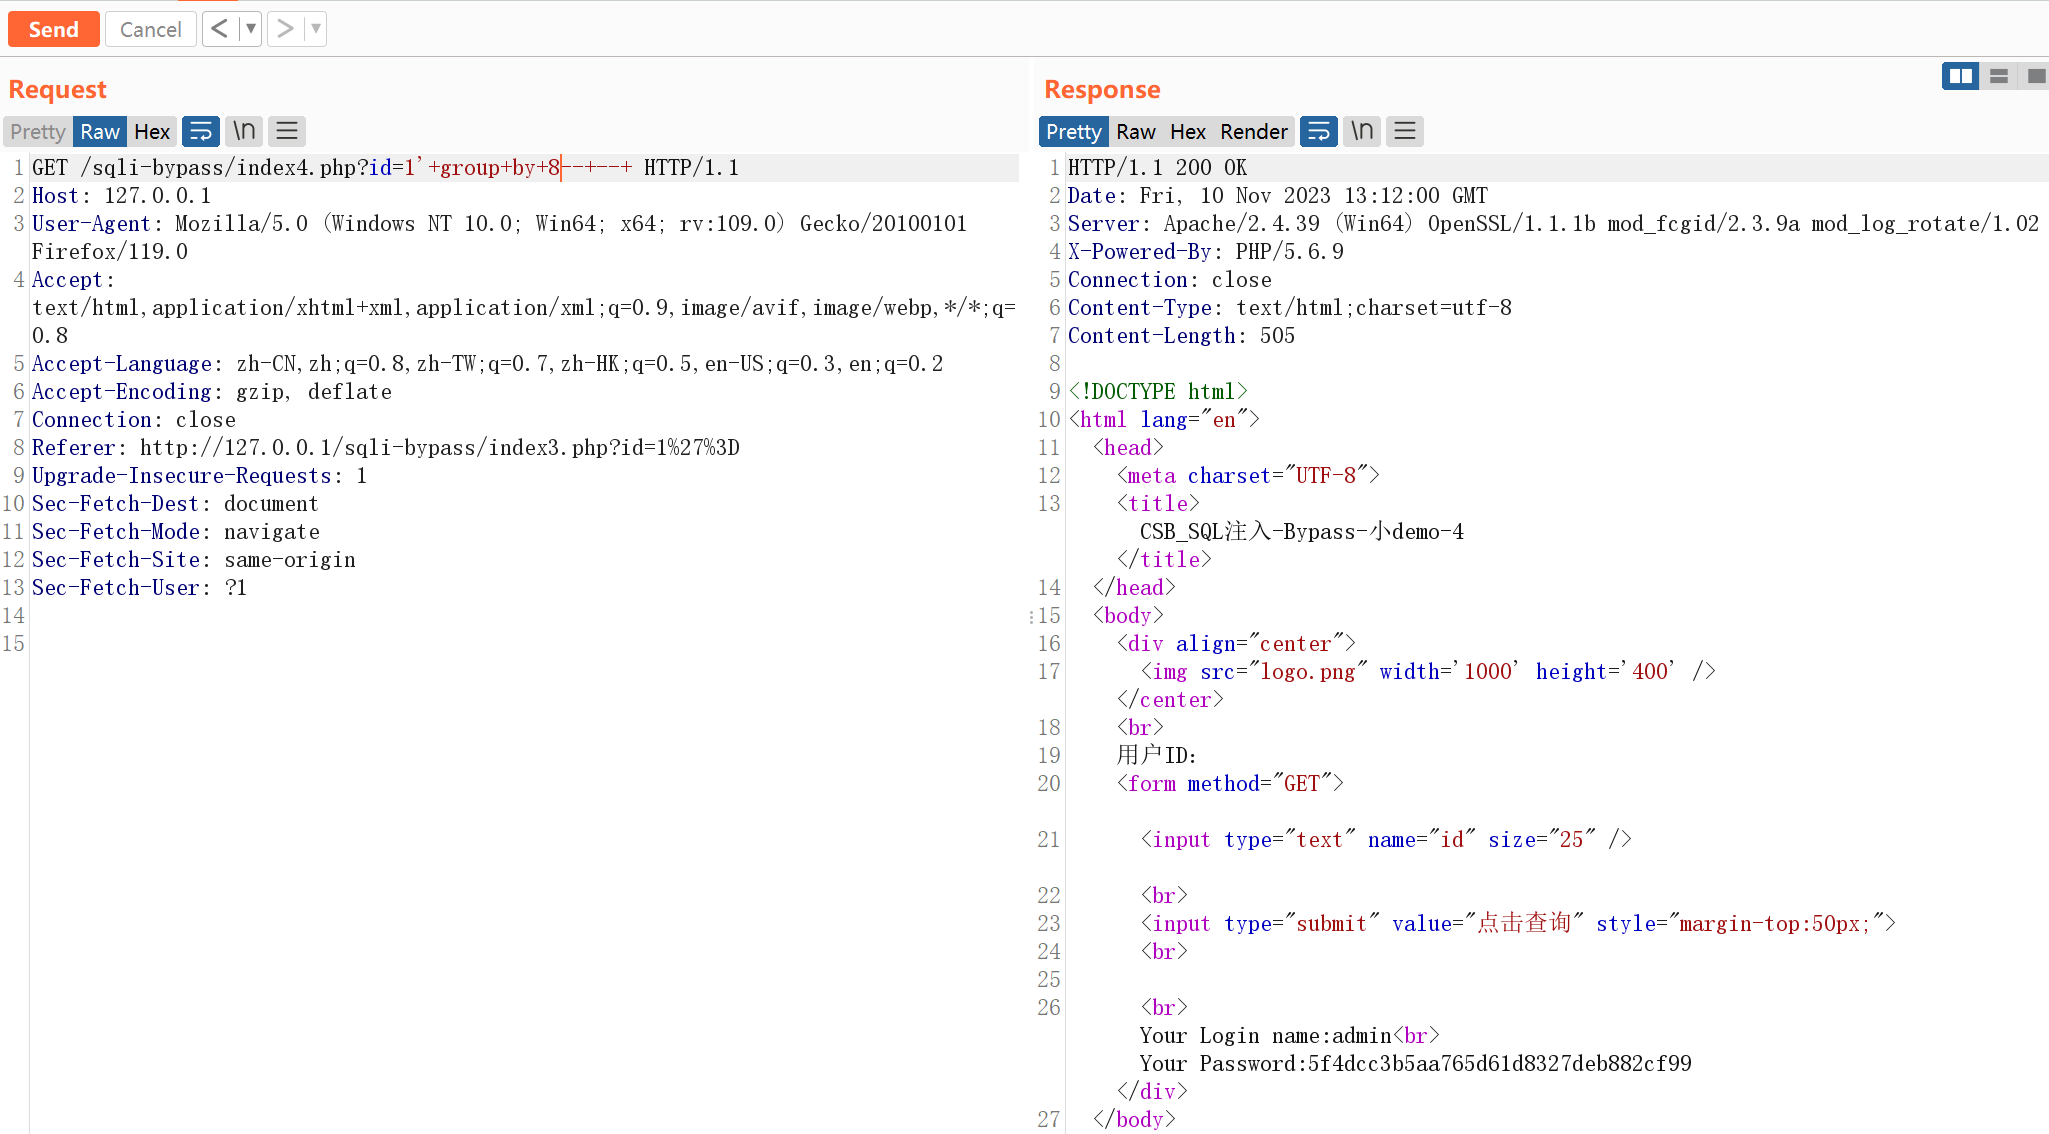The image size is (2049, 1134).
Task: Click the Host header line
Action: (x=121, y=195)
